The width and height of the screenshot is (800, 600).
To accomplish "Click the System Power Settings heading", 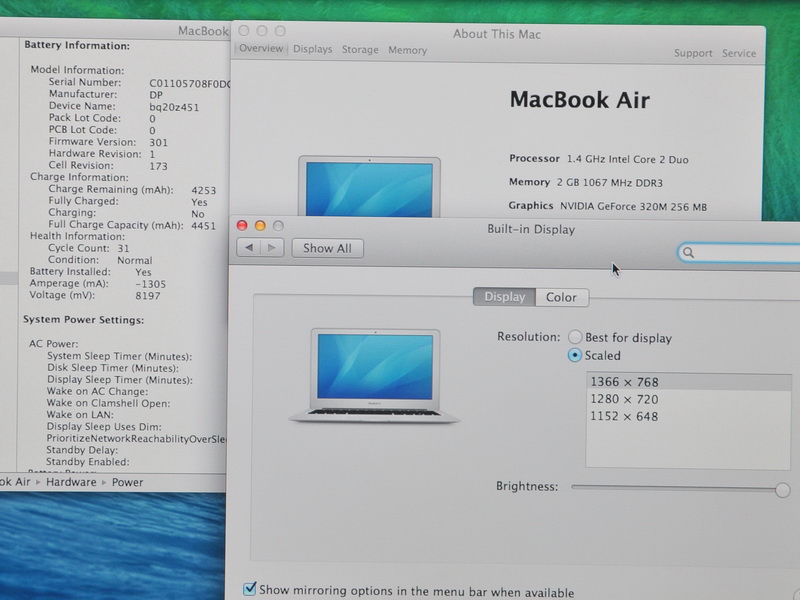I will (83, 320).
